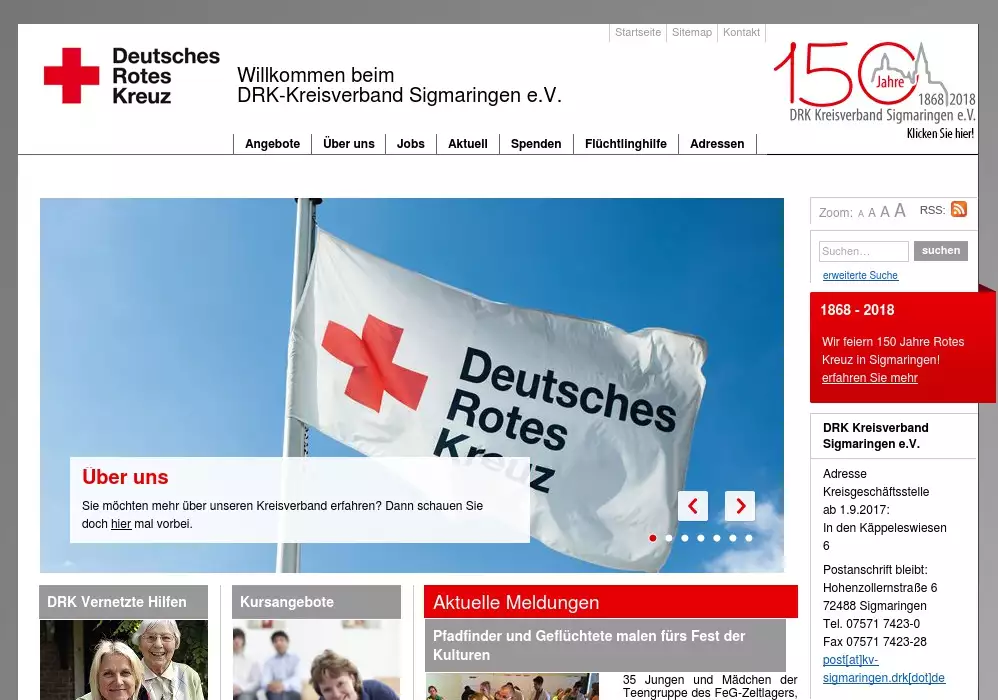Click the Deutsches Rotes Kreuz logo
The image size is (998, 700).
[x=132, y=76]
